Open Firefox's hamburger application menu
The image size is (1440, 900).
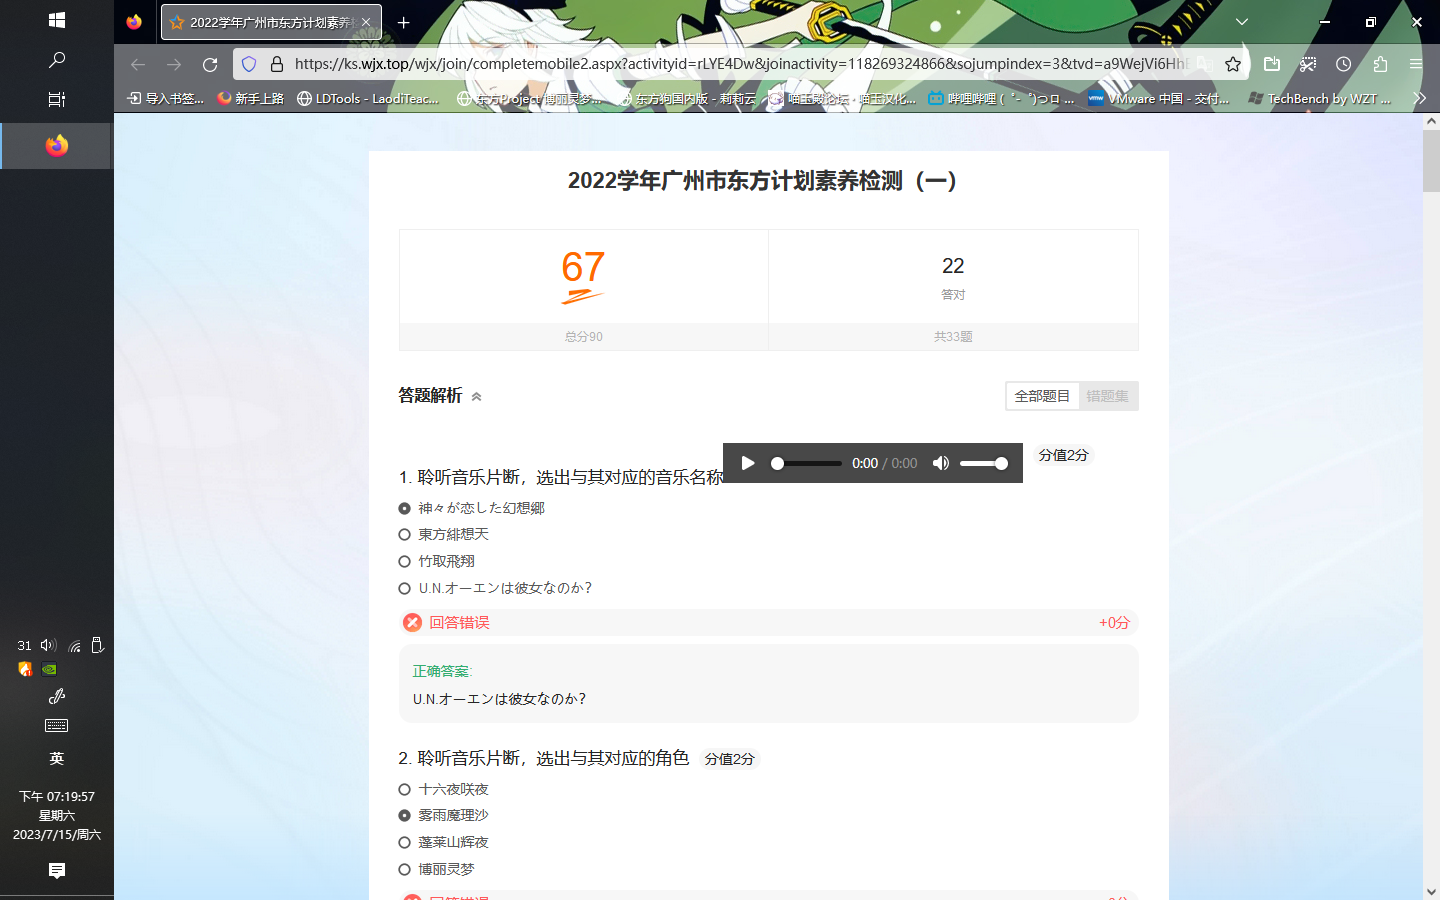pyautogui.click(x=1416, y=63)
